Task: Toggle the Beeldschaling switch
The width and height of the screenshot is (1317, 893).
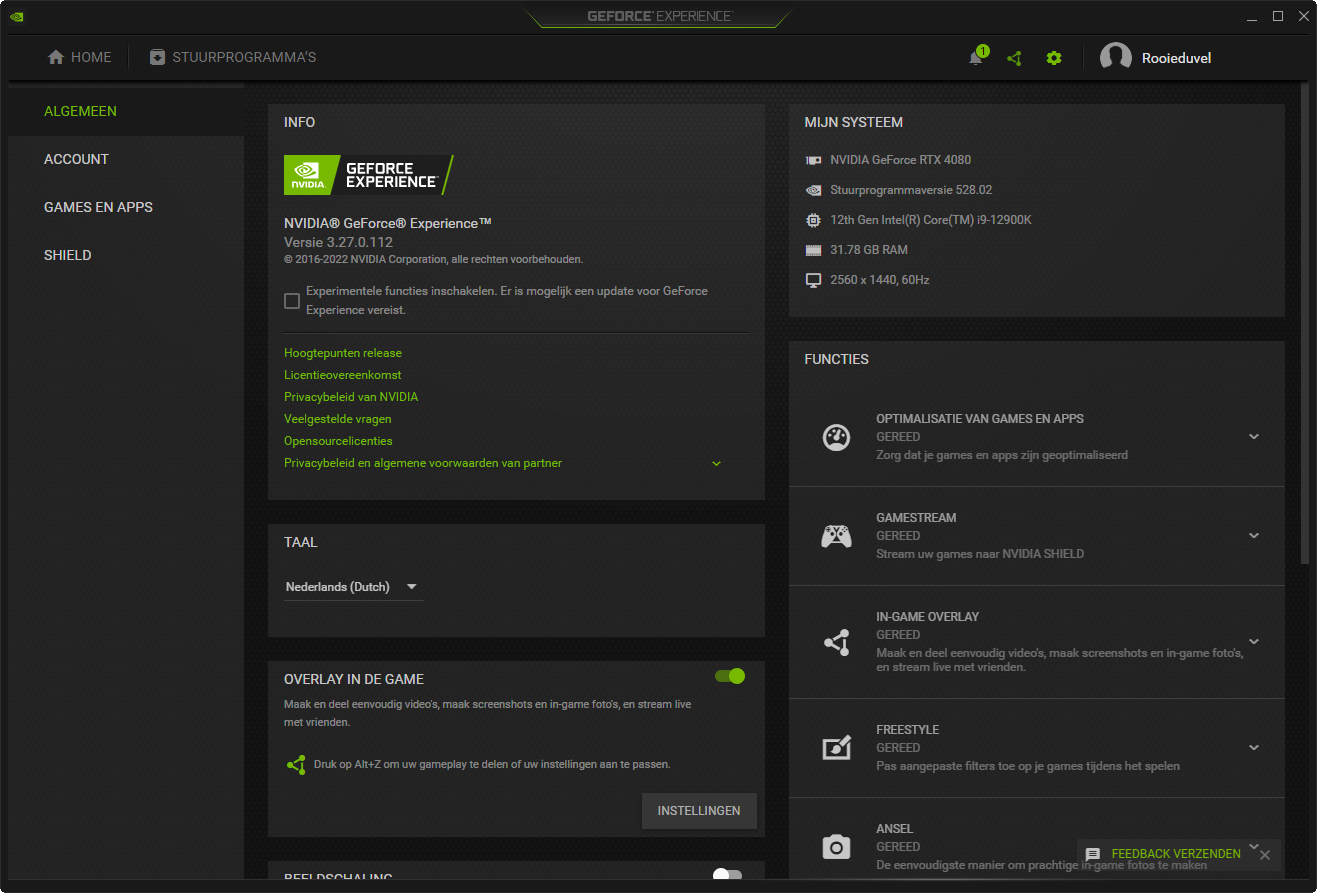Action: [728, 875]
